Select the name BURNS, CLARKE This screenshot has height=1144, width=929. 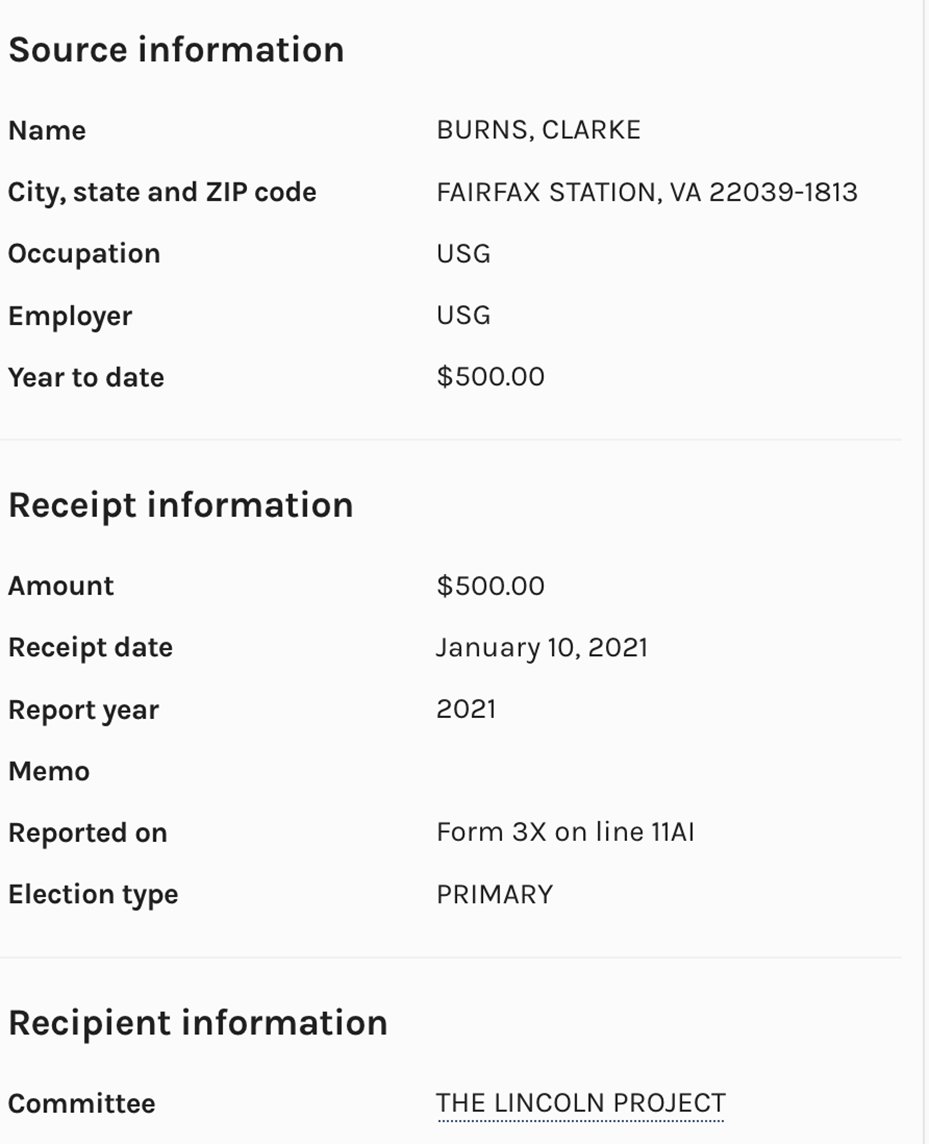pos(538,130)
